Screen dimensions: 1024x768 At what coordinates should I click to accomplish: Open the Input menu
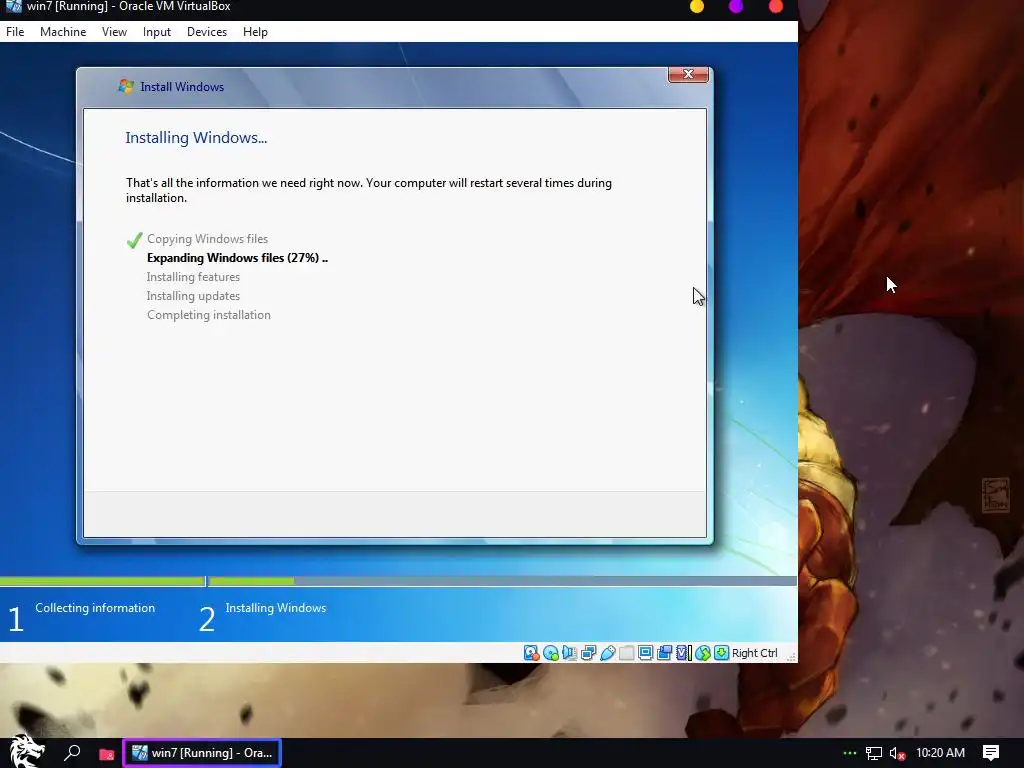point(157,31)
